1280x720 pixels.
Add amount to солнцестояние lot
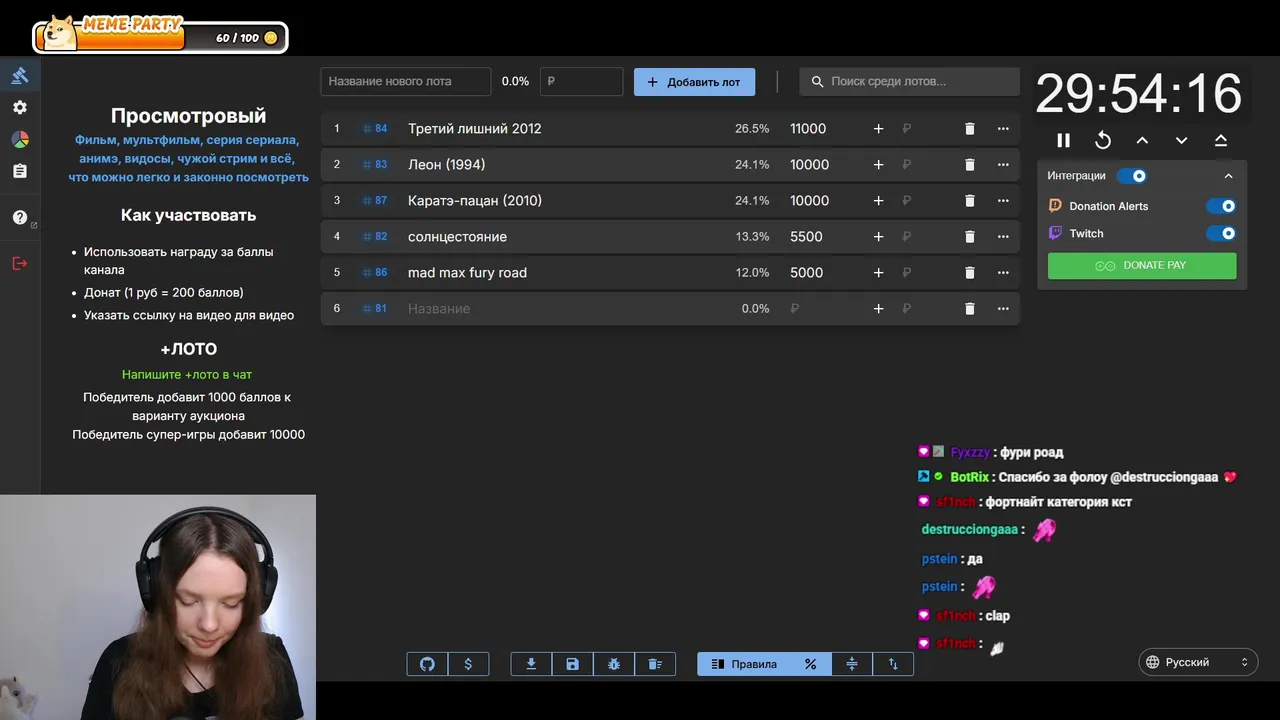[x=879, y=237]
